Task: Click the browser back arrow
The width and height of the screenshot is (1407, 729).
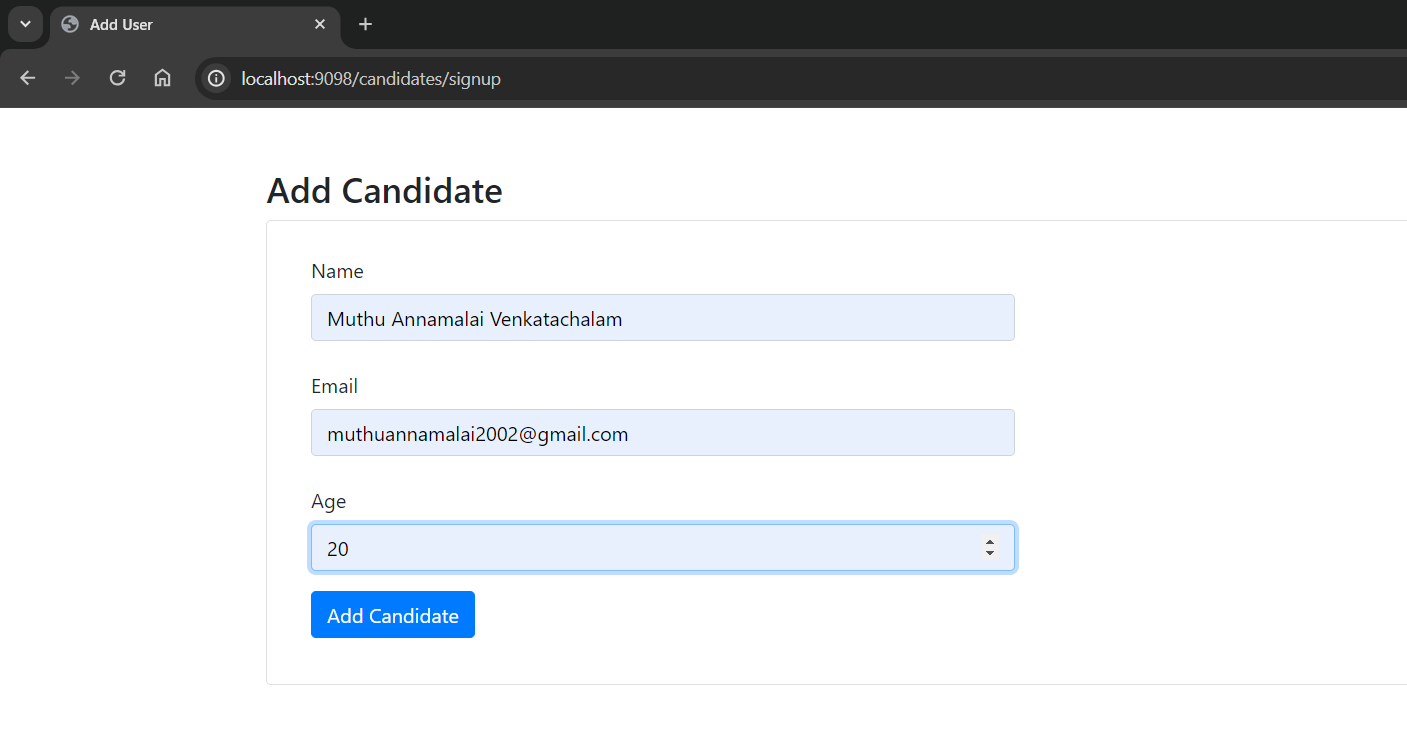Action: click(27, 78)
